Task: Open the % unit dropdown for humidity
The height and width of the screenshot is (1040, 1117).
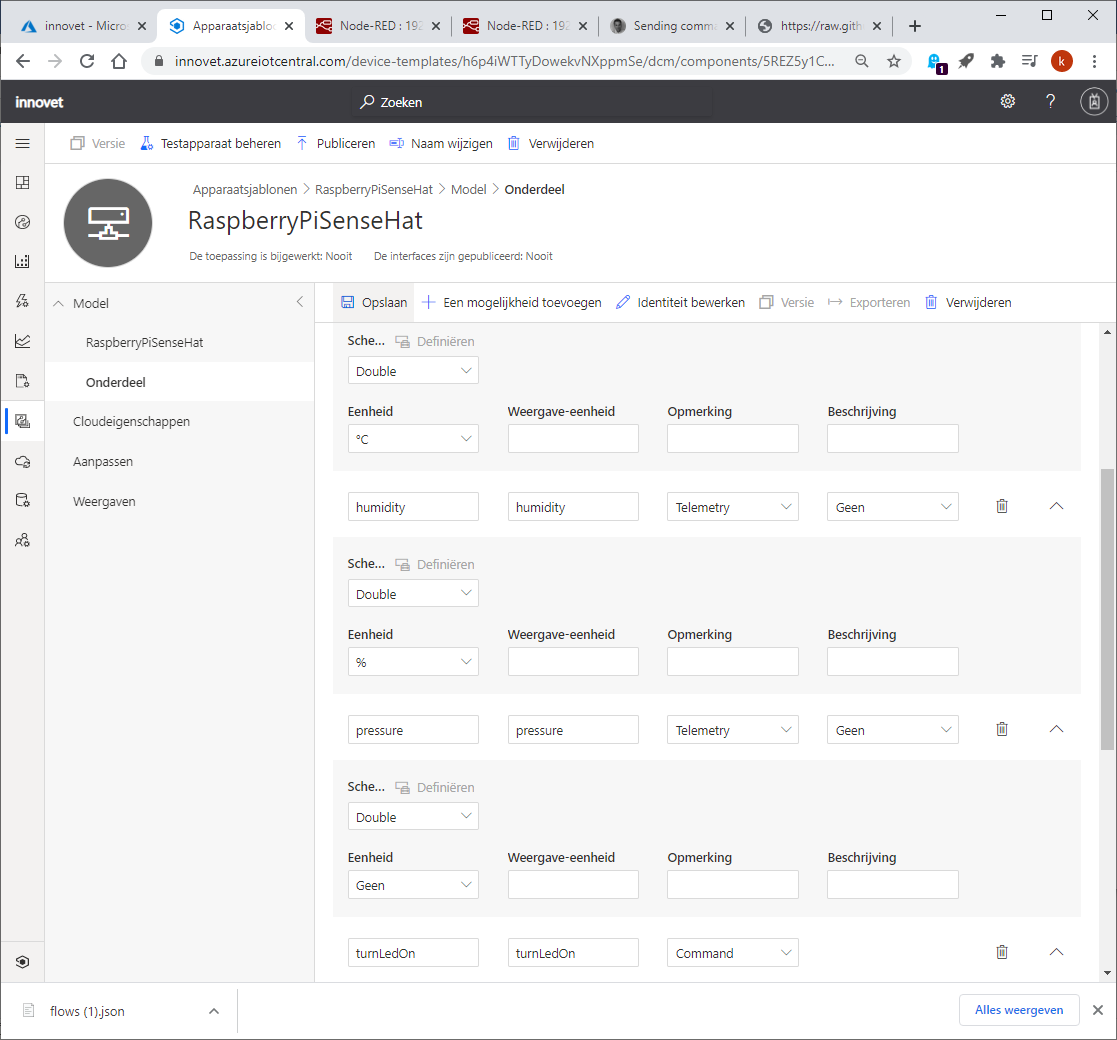Action: point(413,662)
